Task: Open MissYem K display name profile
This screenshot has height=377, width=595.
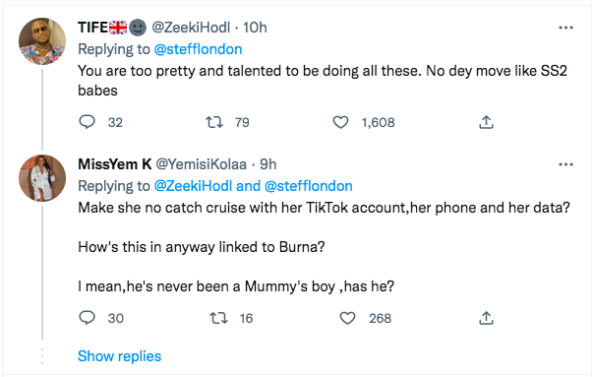Action: [x=115, y=165]
